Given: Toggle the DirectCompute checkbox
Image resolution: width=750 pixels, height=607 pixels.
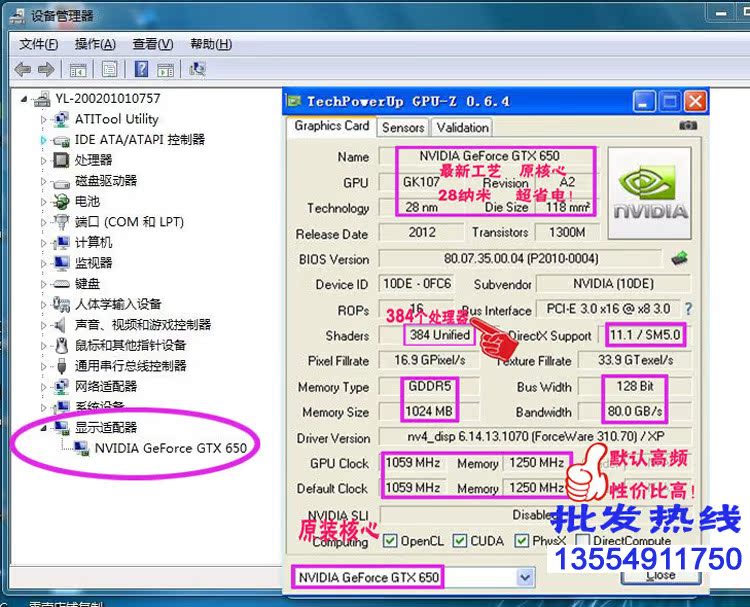Looking at the screenshot, I should 582,540.
